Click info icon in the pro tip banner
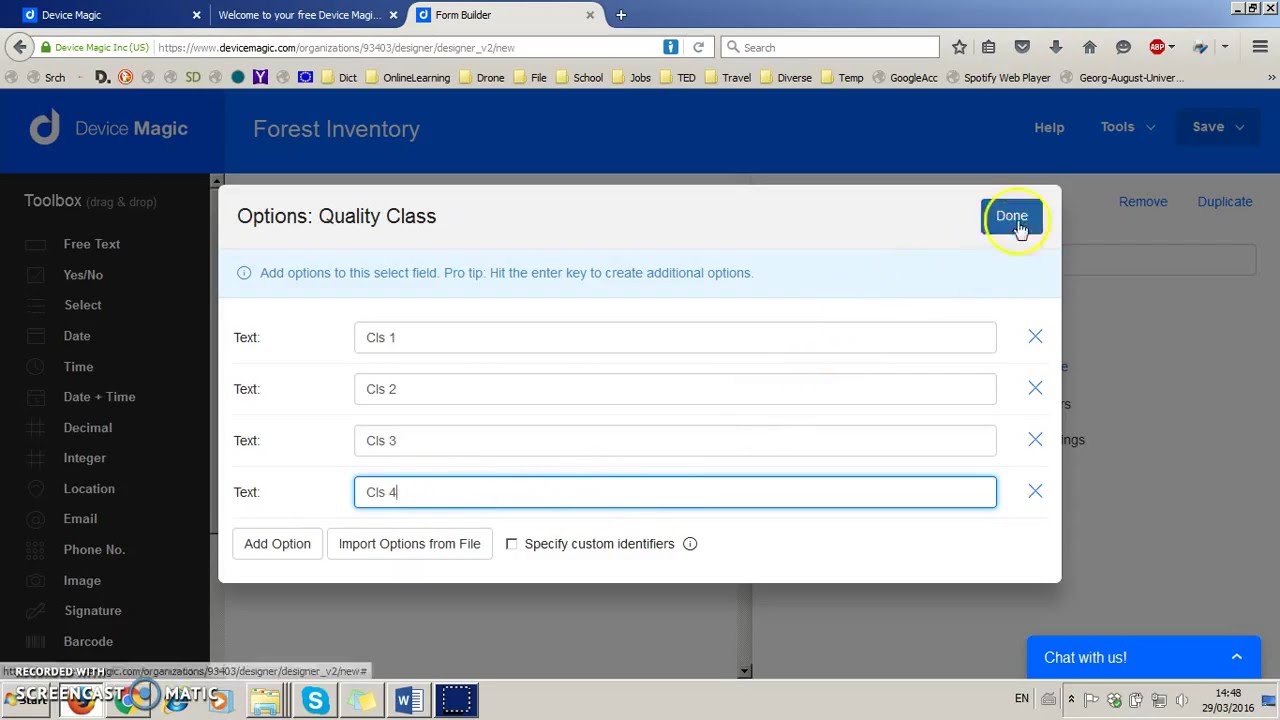The height and width of the screenshot is (720, 1280). tap(244, 273)
